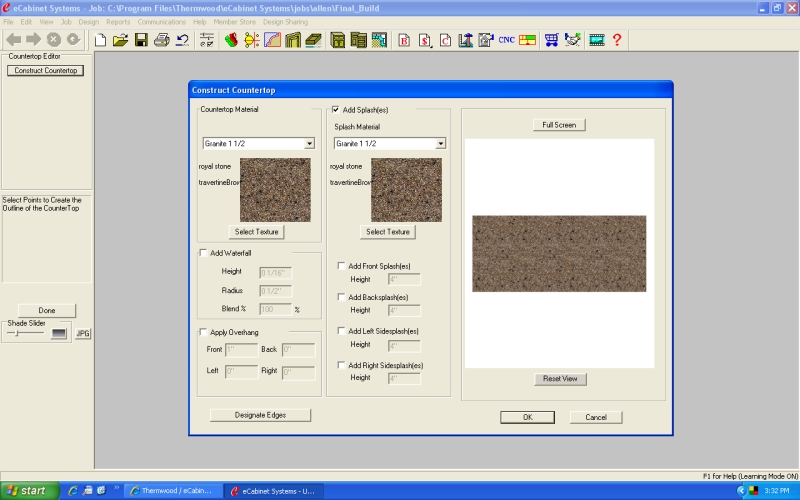The width and height of the screenshot is (800, 500).
Task: Click the upload arrow toolbar icon
Action: coord(465,40)
